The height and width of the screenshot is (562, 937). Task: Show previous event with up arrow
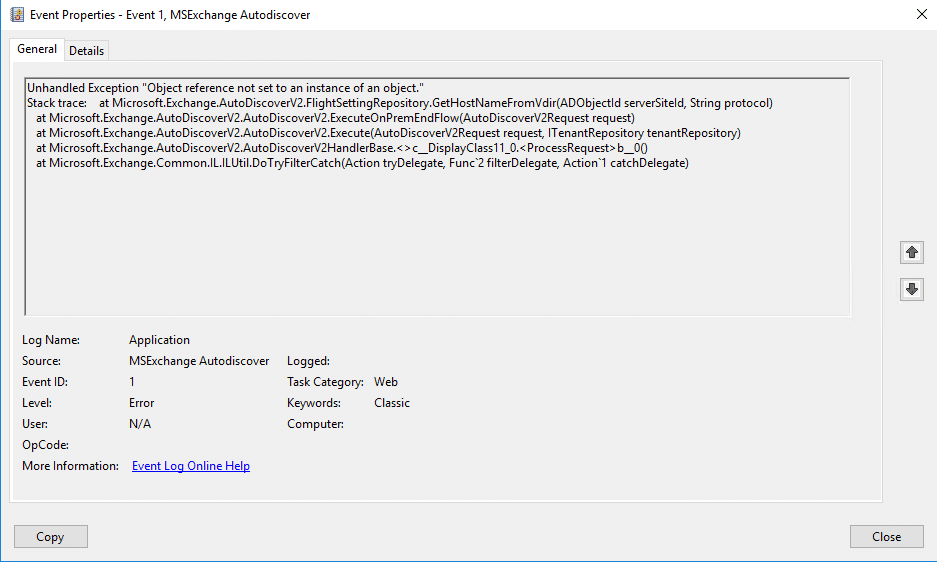911,252
